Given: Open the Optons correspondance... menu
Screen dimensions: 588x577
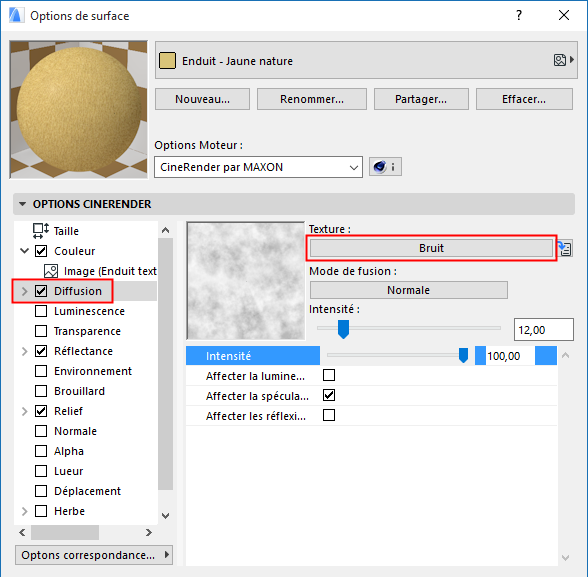Looking at the screenshot, I should [94, 555].
